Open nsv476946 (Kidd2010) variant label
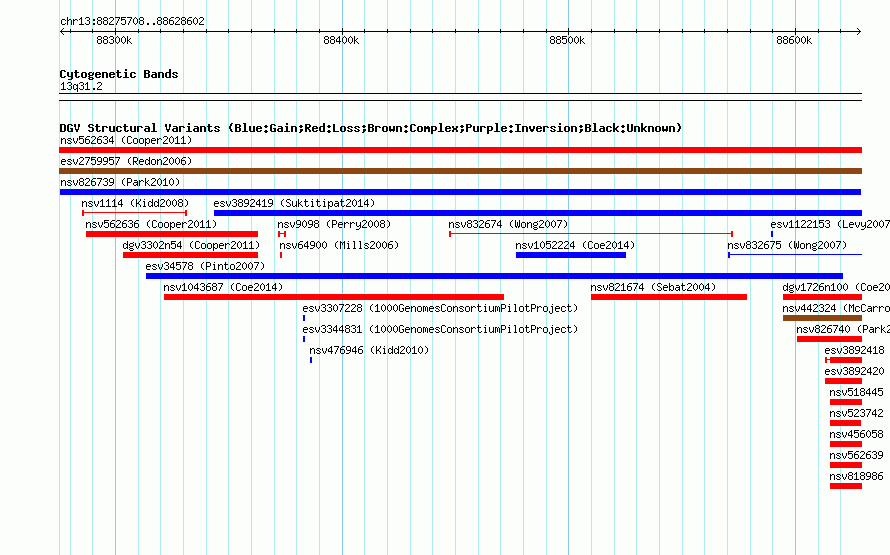 [x=369, y=350]
